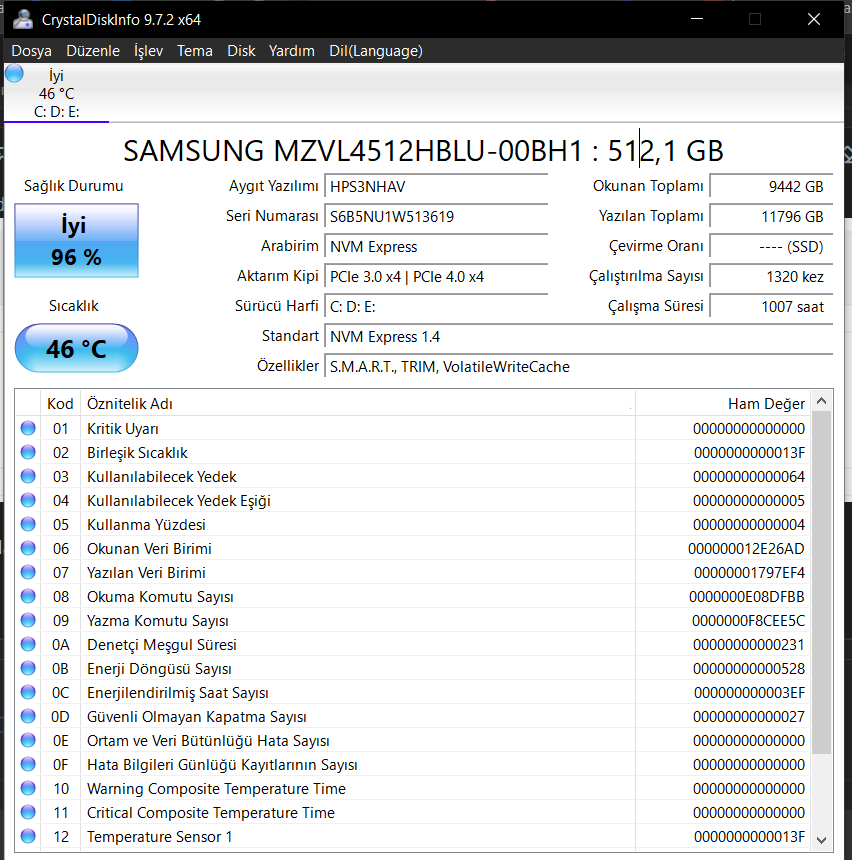Open the Dosya menu
852x860 pixels.
tap(31, 51)
